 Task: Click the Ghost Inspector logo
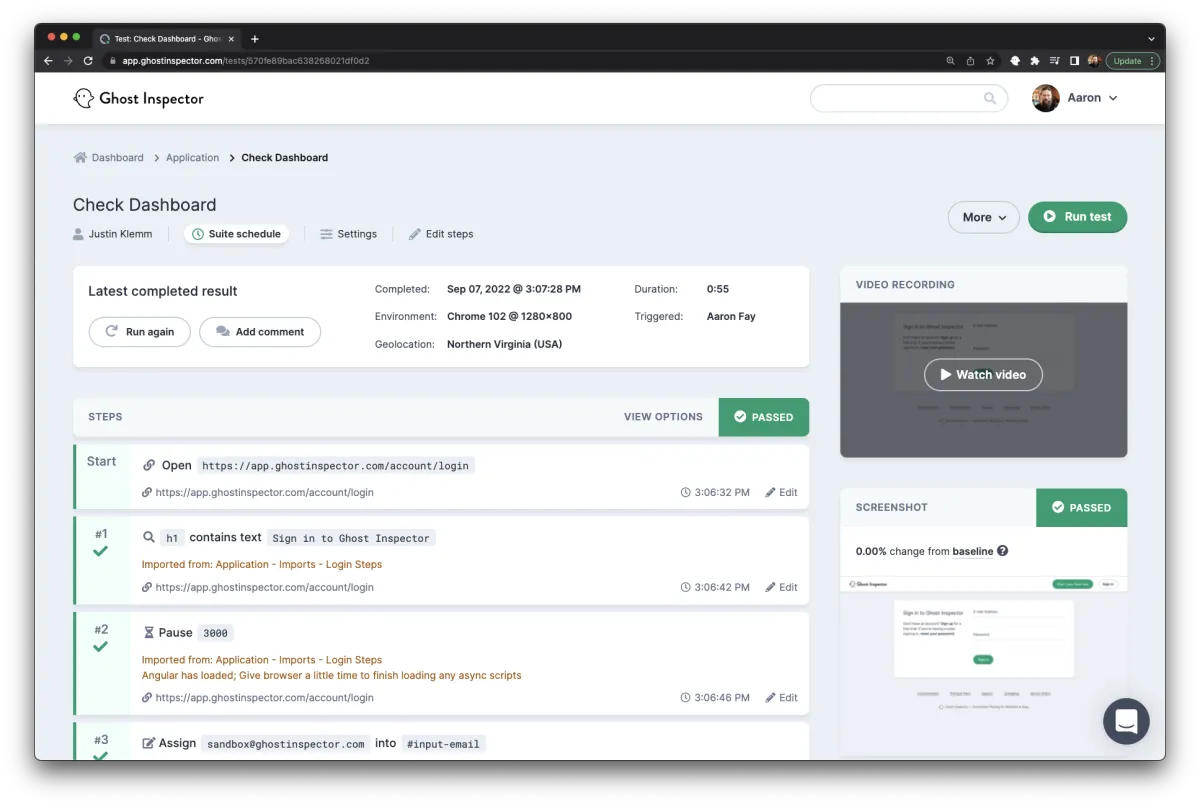click(x=139, y=98)
